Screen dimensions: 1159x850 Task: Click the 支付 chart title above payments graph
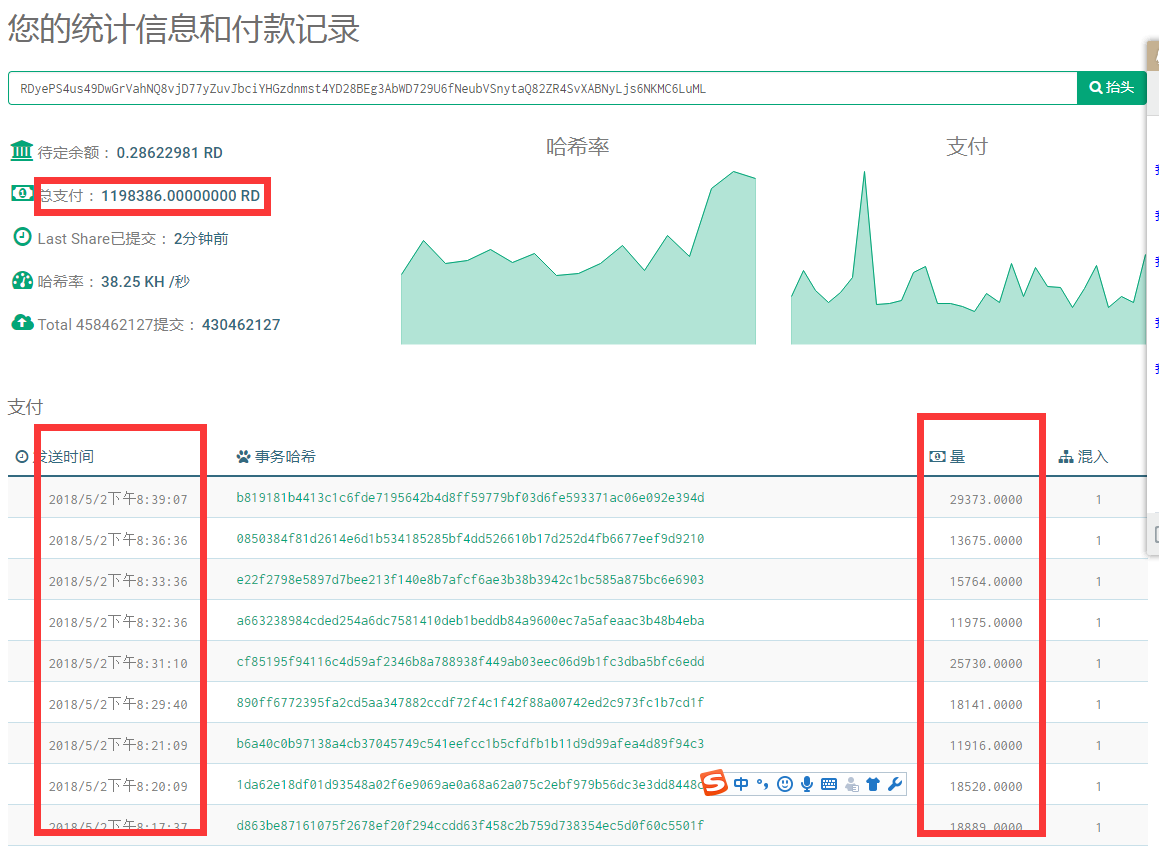967,146
